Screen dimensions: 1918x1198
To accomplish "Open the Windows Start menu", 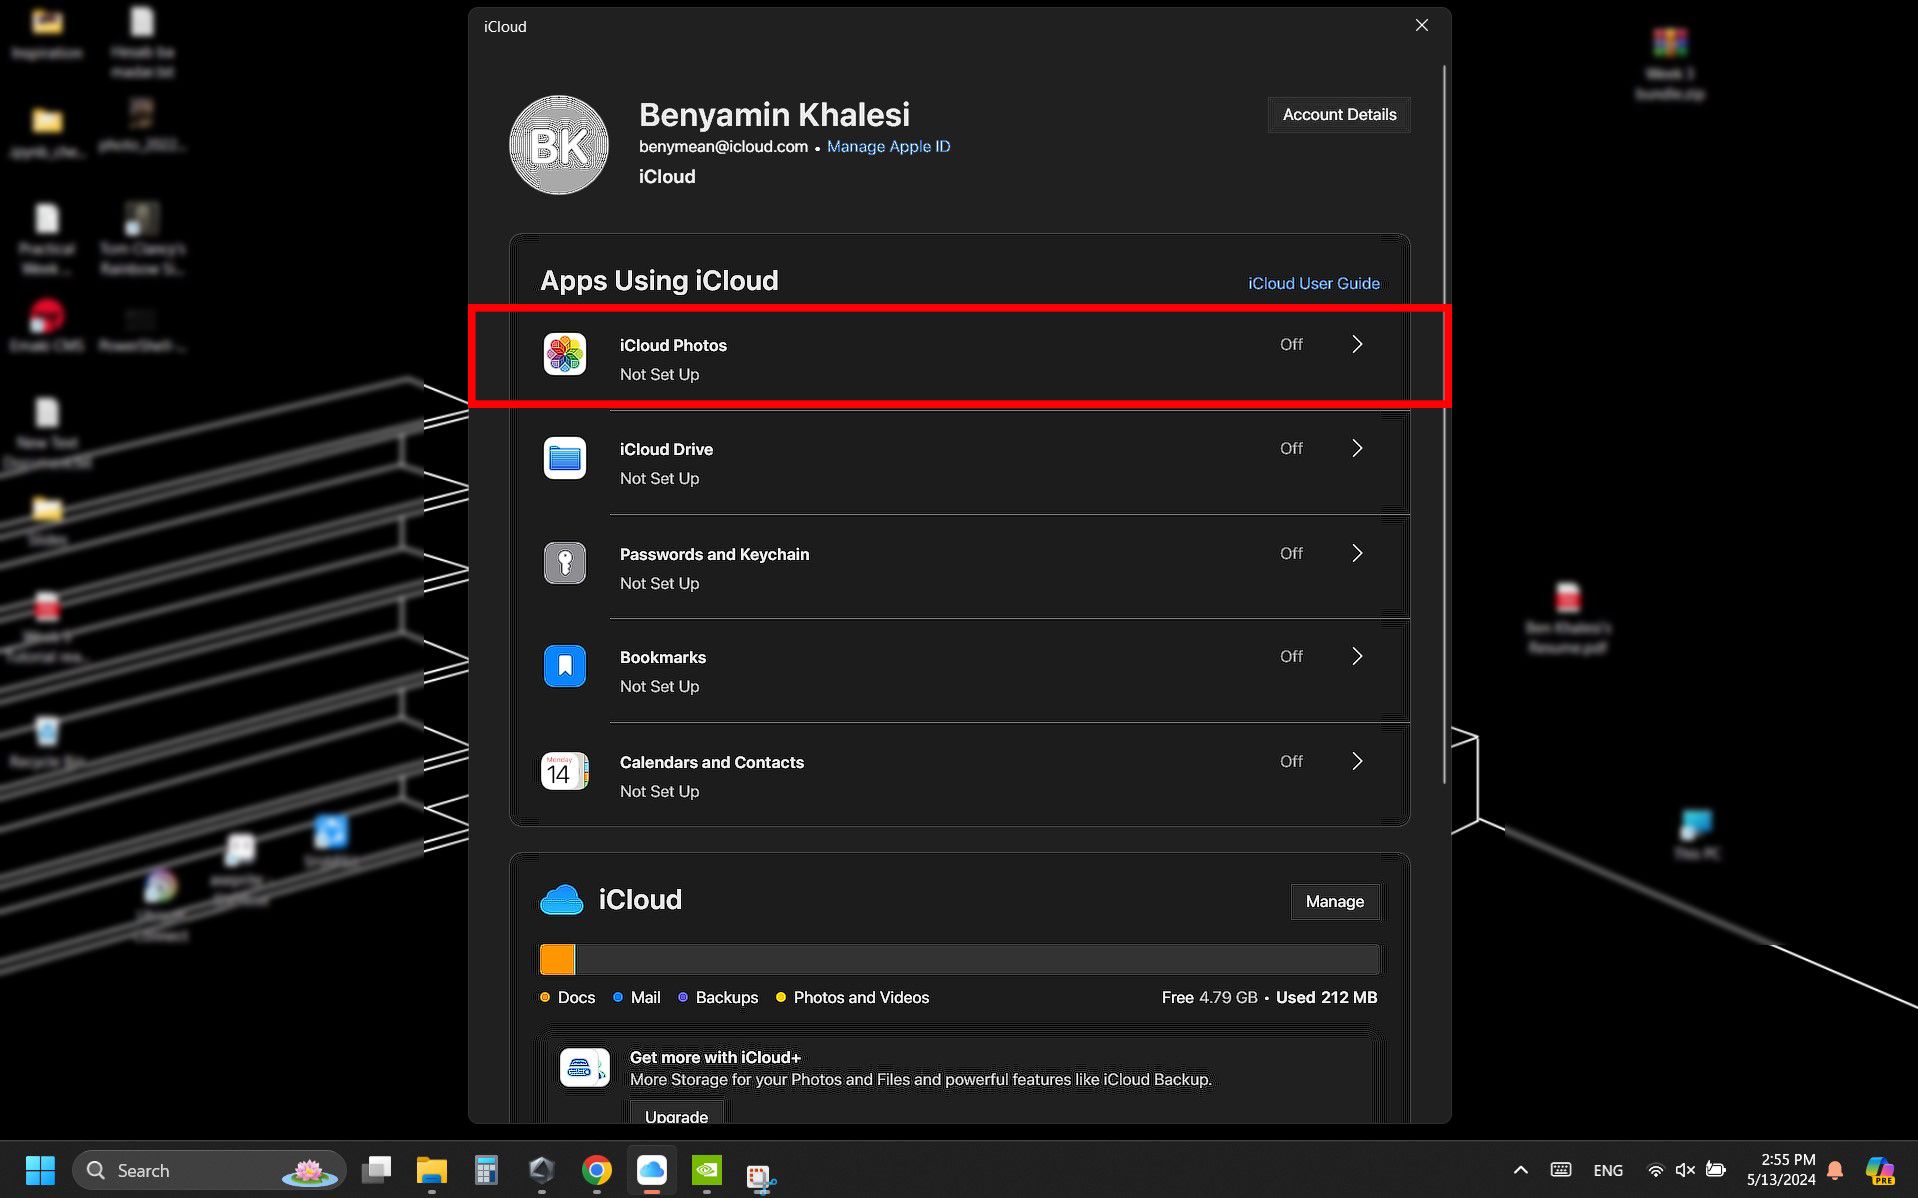I will pos(40,1170).
